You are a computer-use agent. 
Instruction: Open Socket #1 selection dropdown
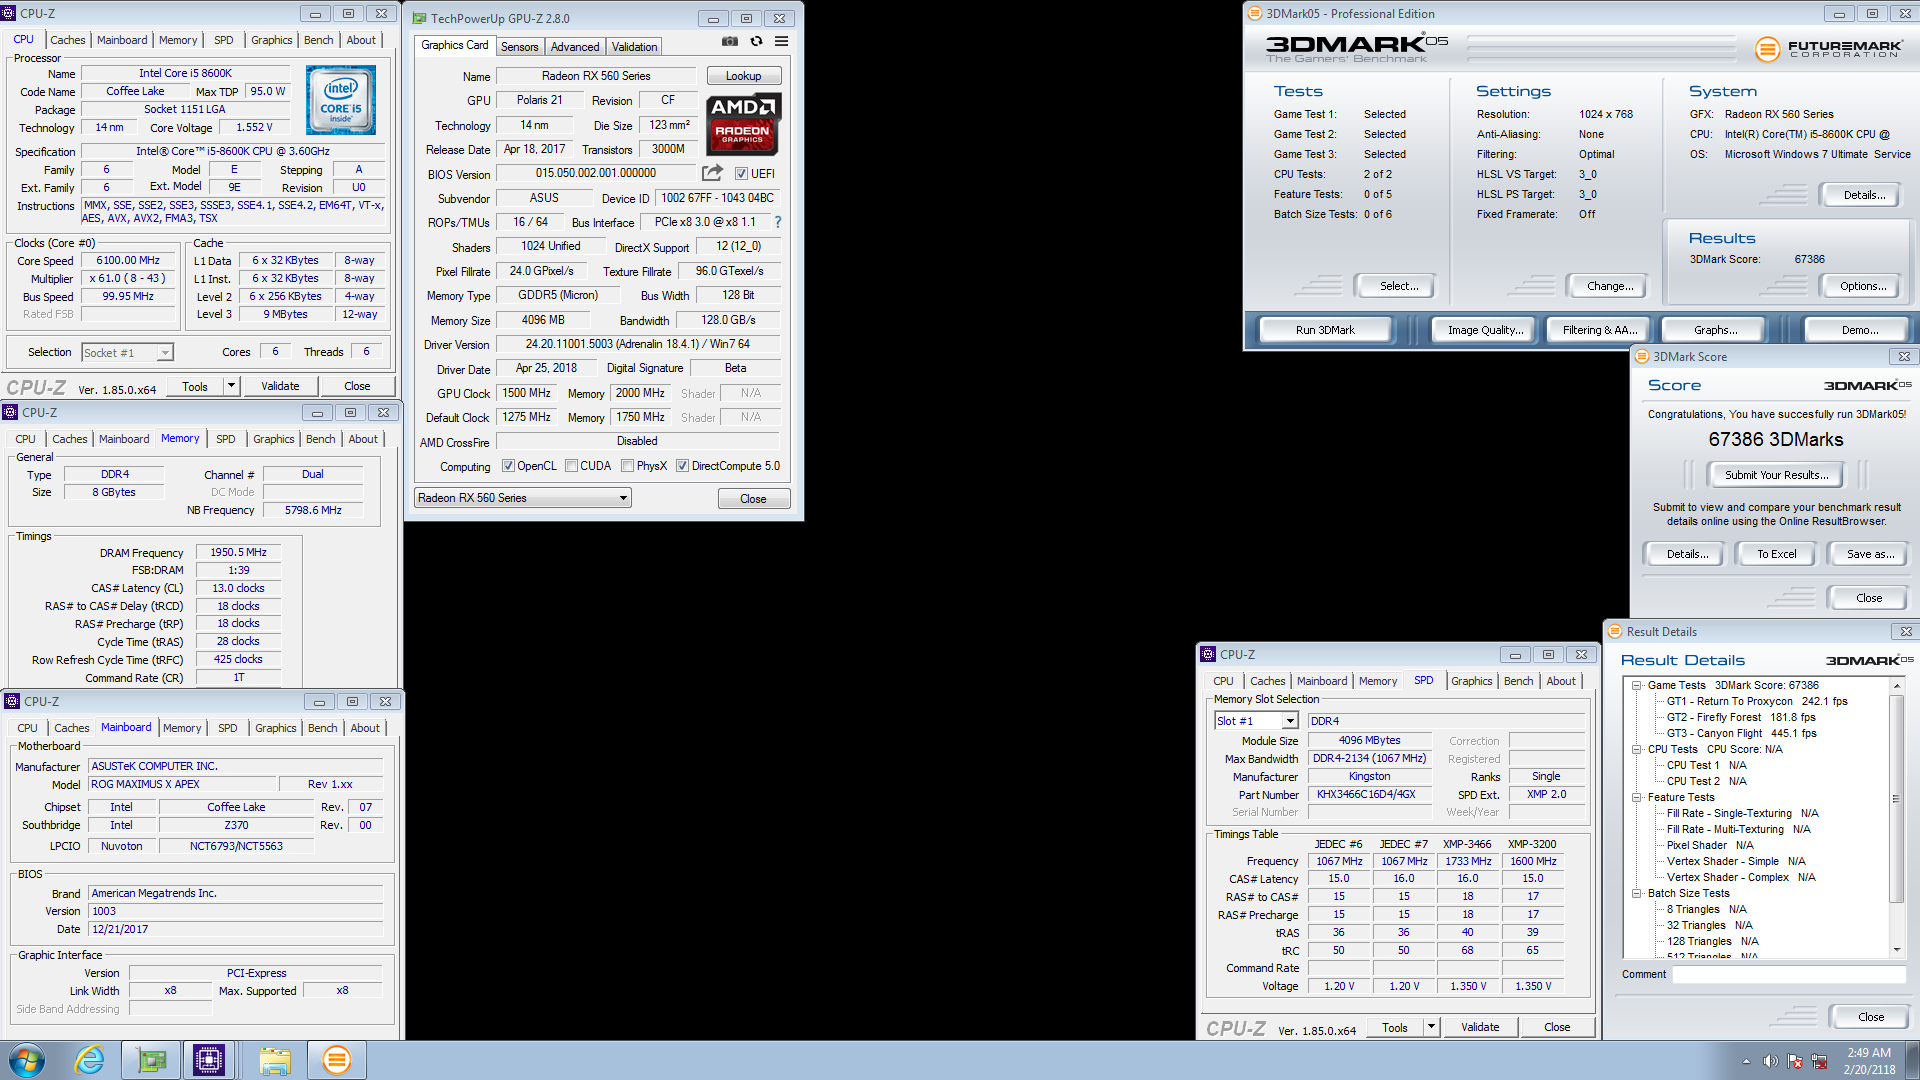(x=127, y=352)
